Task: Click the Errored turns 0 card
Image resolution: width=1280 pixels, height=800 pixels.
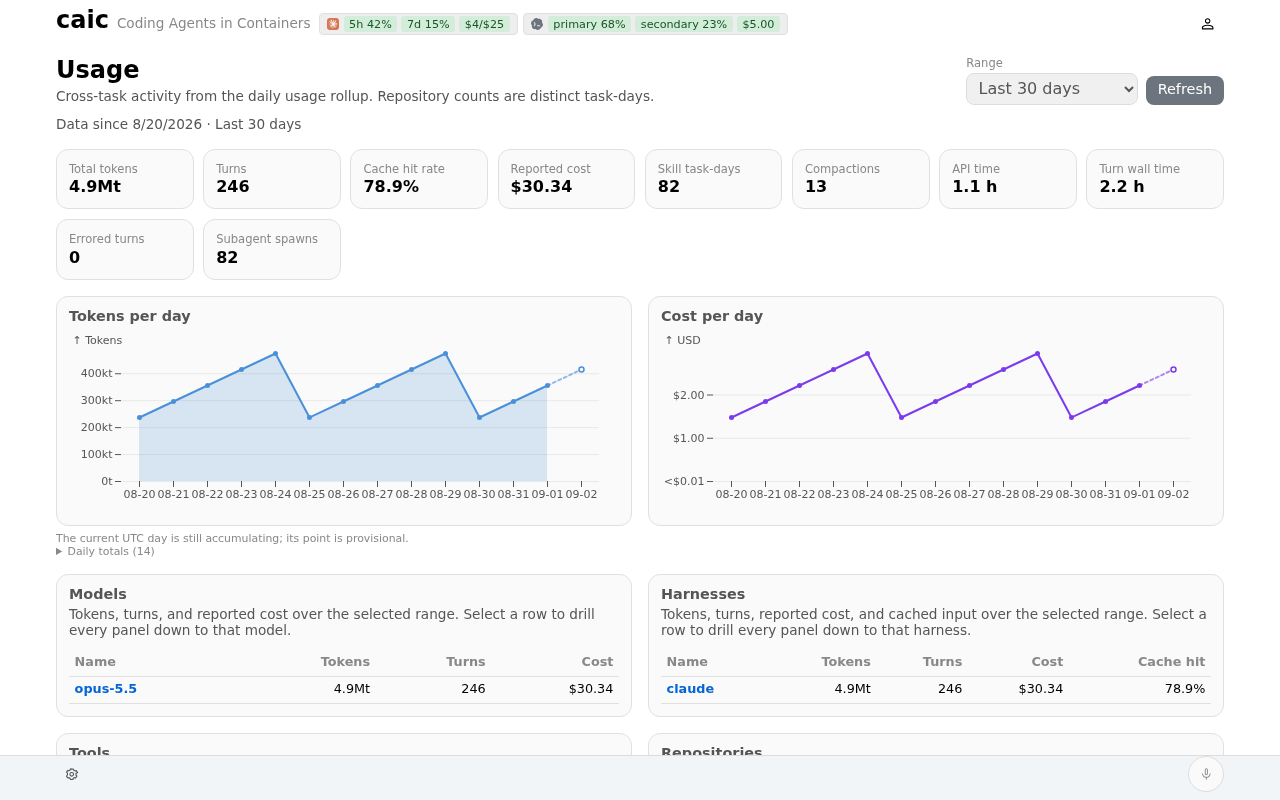Action: [x=125, y=250]
